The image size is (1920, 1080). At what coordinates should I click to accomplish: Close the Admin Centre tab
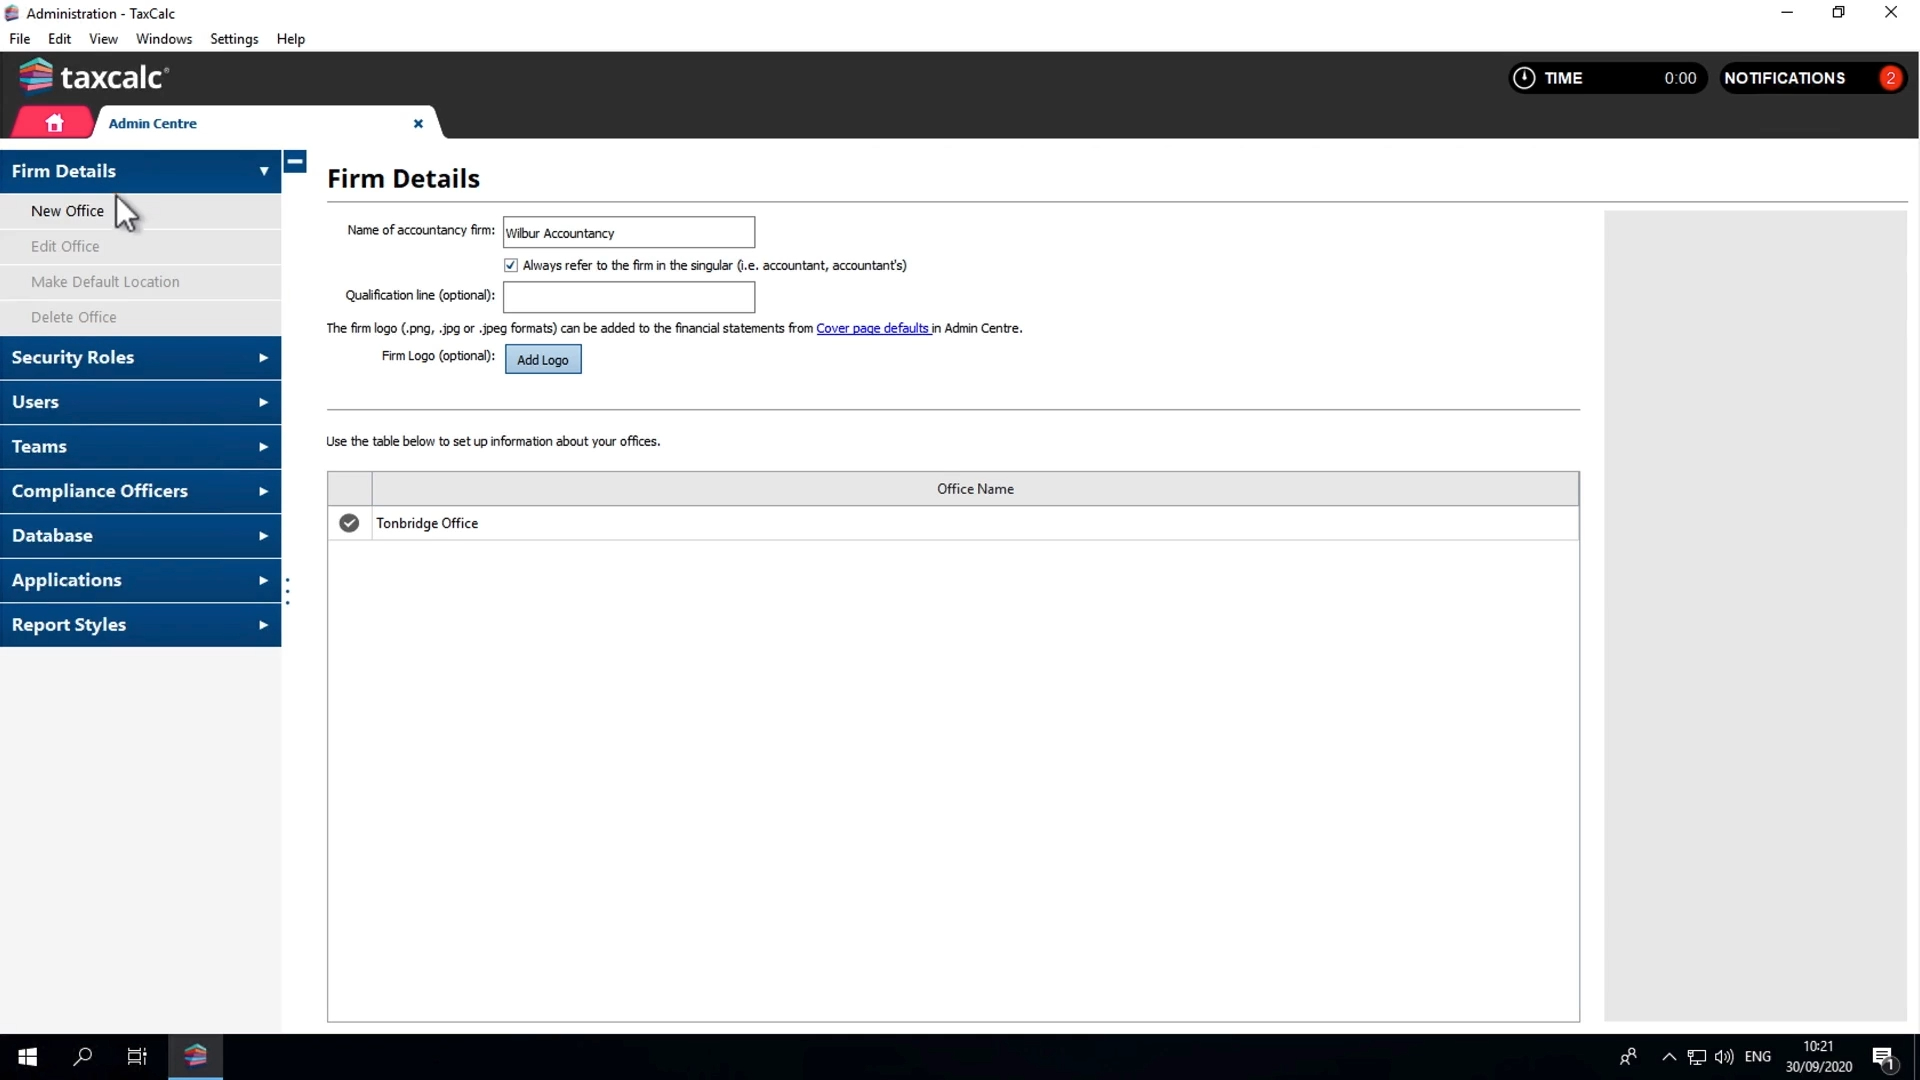418,123
